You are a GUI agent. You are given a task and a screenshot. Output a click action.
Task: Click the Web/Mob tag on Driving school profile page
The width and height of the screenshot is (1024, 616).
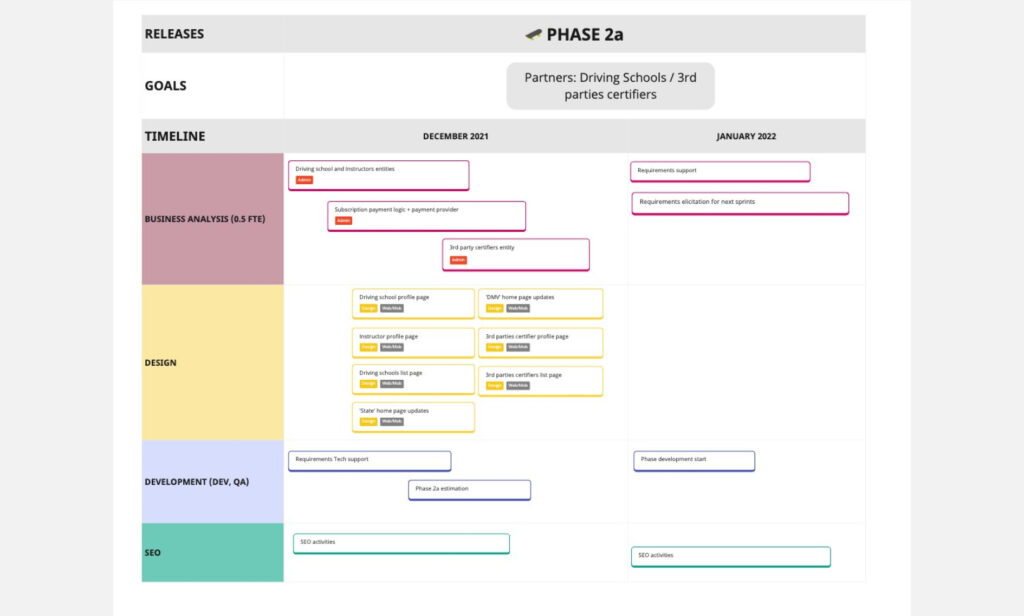(392, 308)
